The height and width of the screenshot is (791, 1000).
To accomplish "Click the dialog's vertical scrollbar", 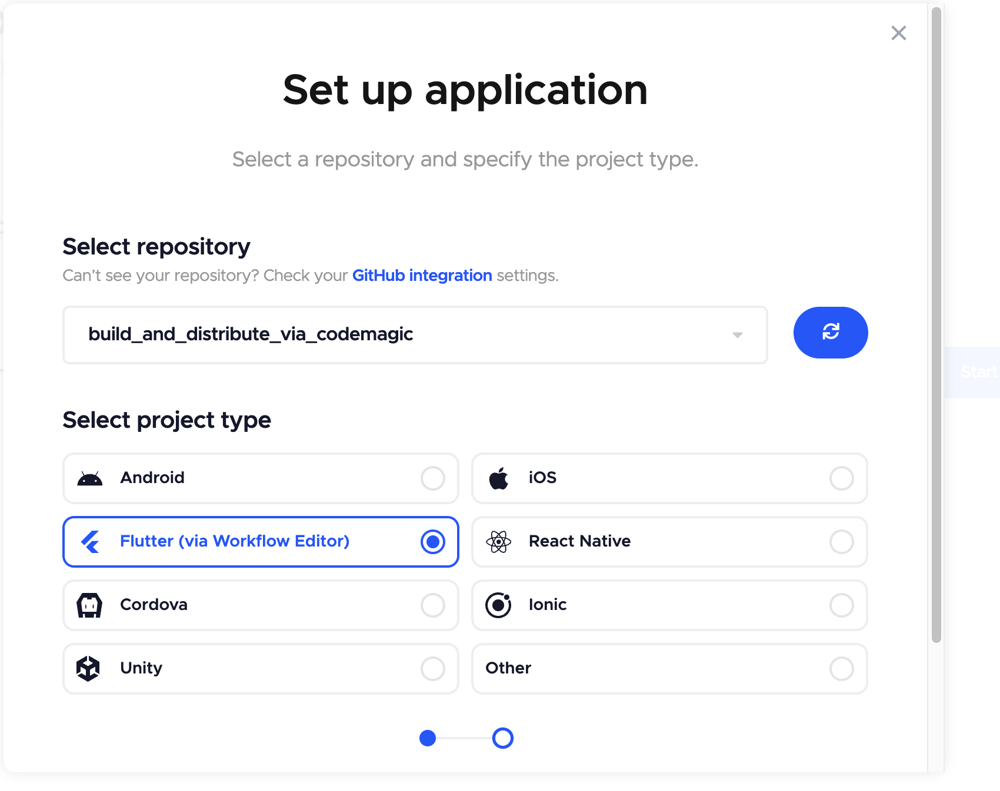I will coord(936,325).
